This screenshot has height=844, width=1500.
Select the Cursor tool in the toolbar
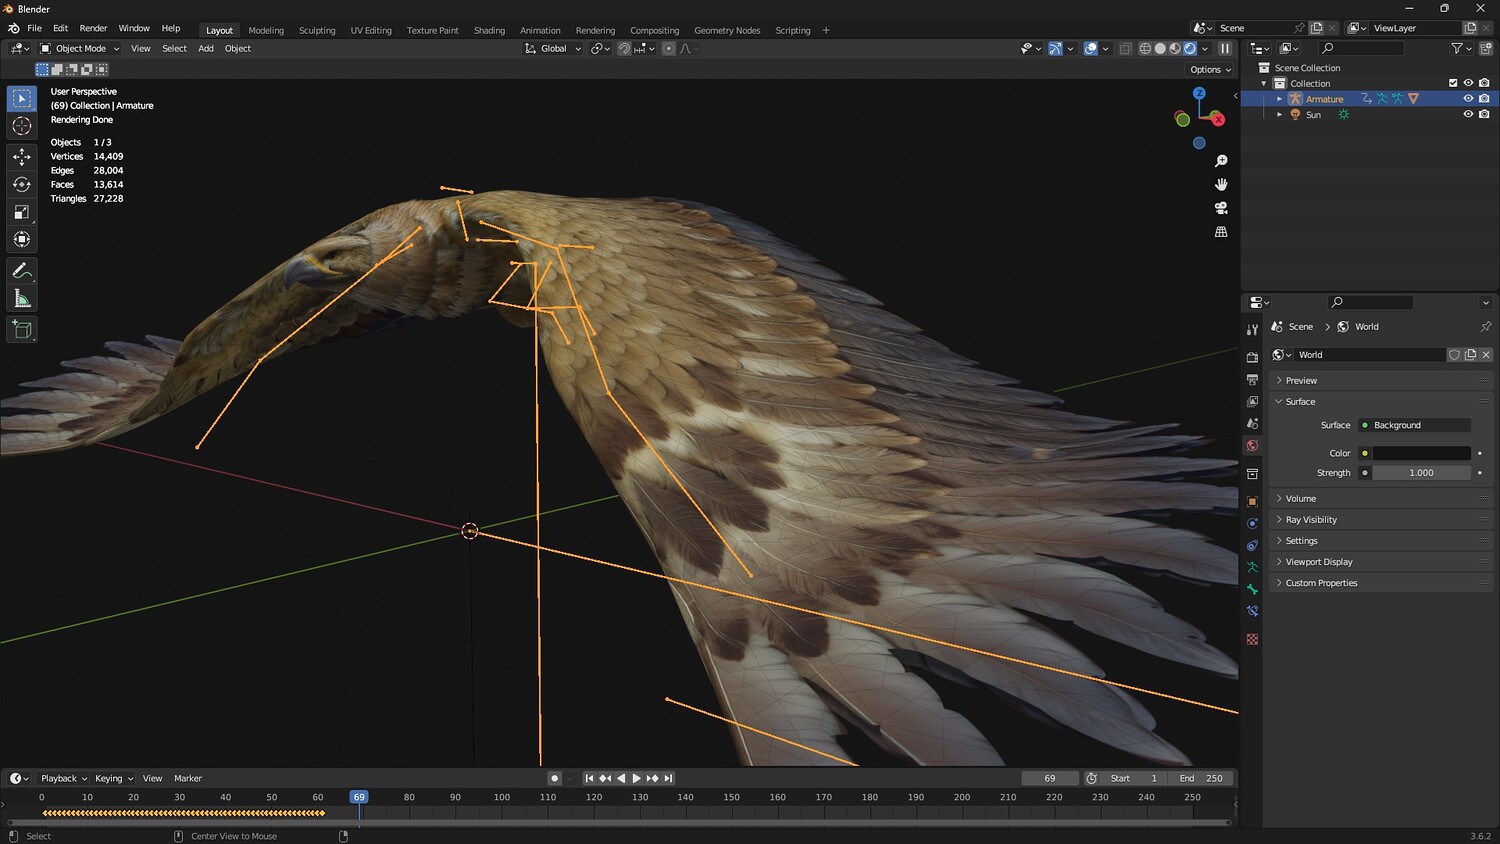point(21,126)
